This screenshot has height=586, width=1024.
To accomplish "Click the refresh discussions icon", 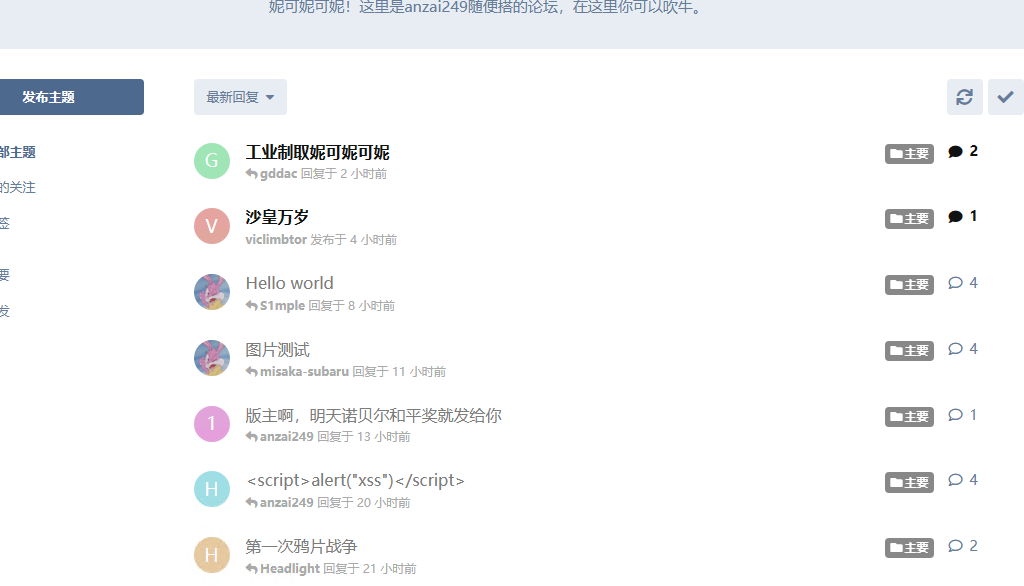I will (965, 97).
